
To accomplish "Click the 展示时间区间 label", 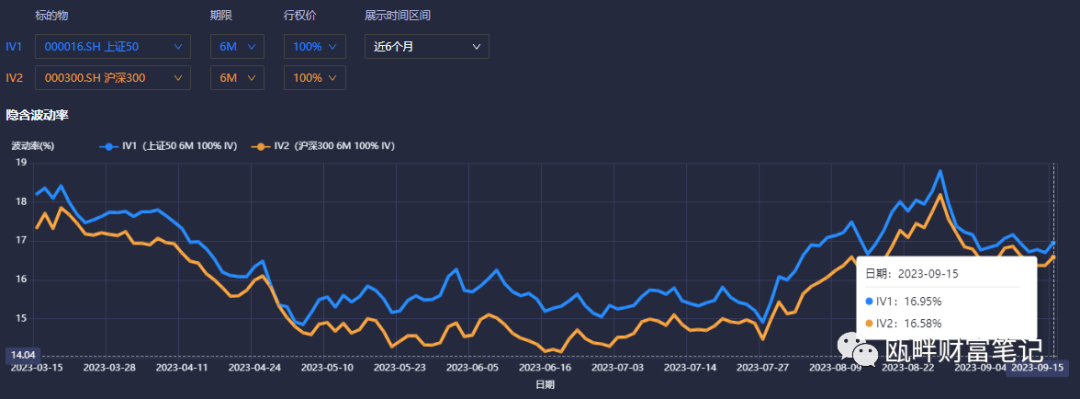I will [x=397, y=15].
